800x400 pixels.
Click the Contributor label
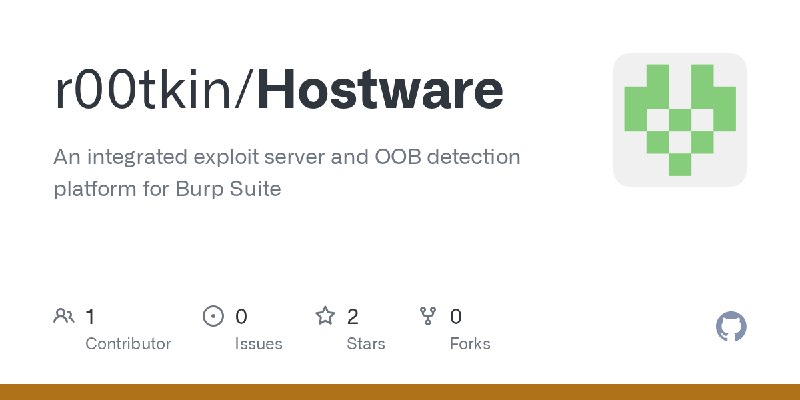[x=128, y=344]
